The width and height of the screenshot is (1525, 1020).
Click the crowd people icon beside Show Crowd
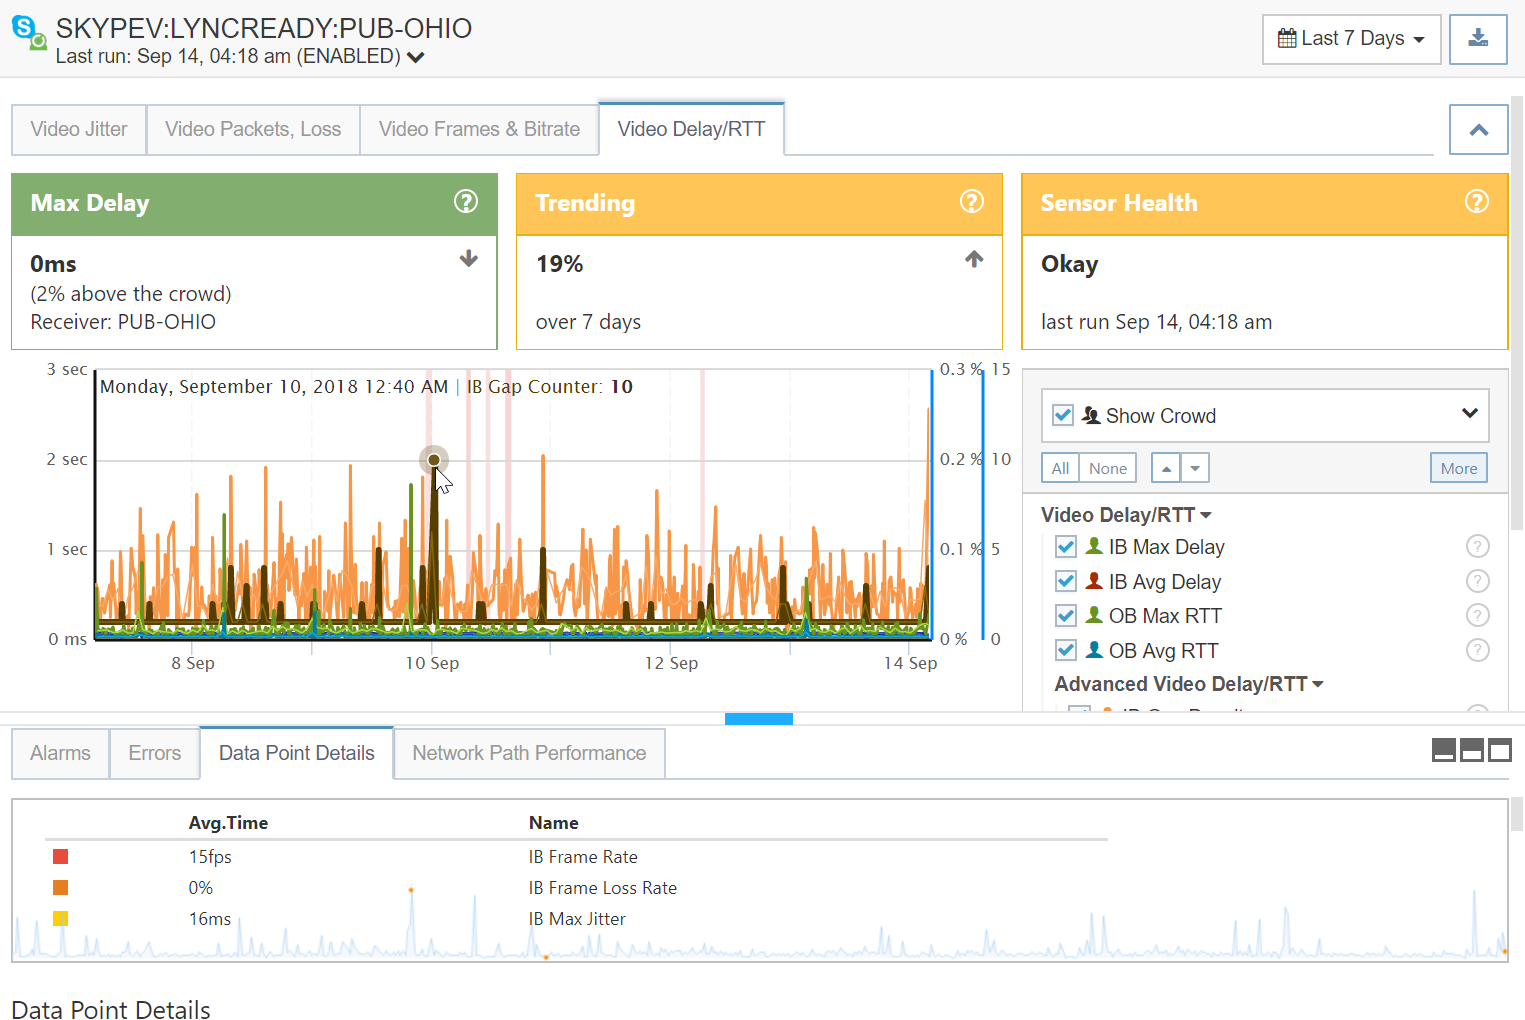click(1092, 415)
